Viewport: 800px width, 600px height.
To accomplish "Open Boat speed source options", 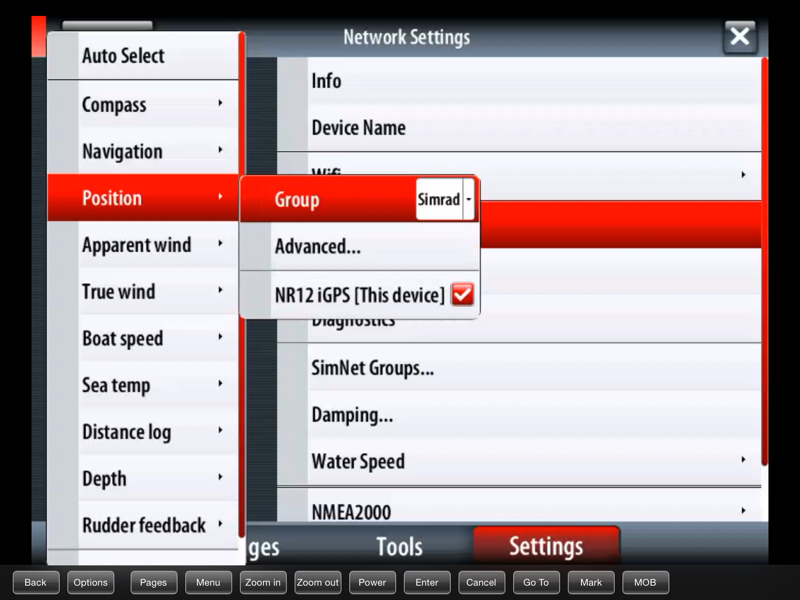I will point(143,338).
